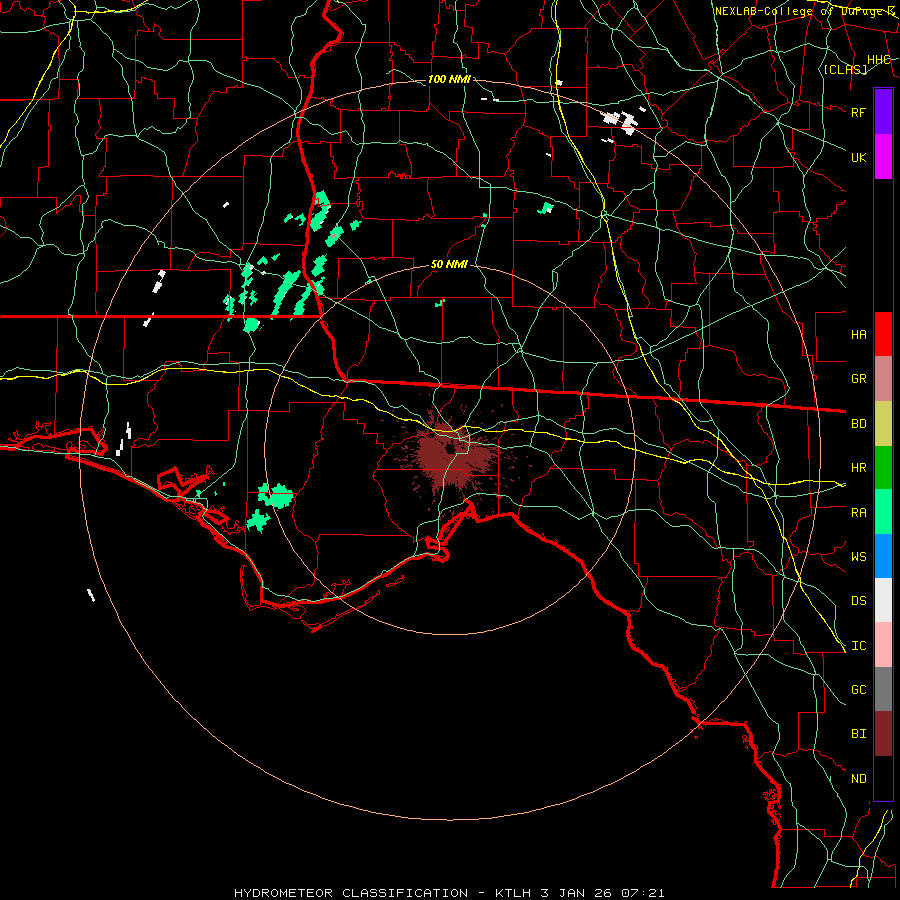The height and width of the screenshot is (900, 900).
Task: Click the ND black legend swatch
Action: point(883,778)
